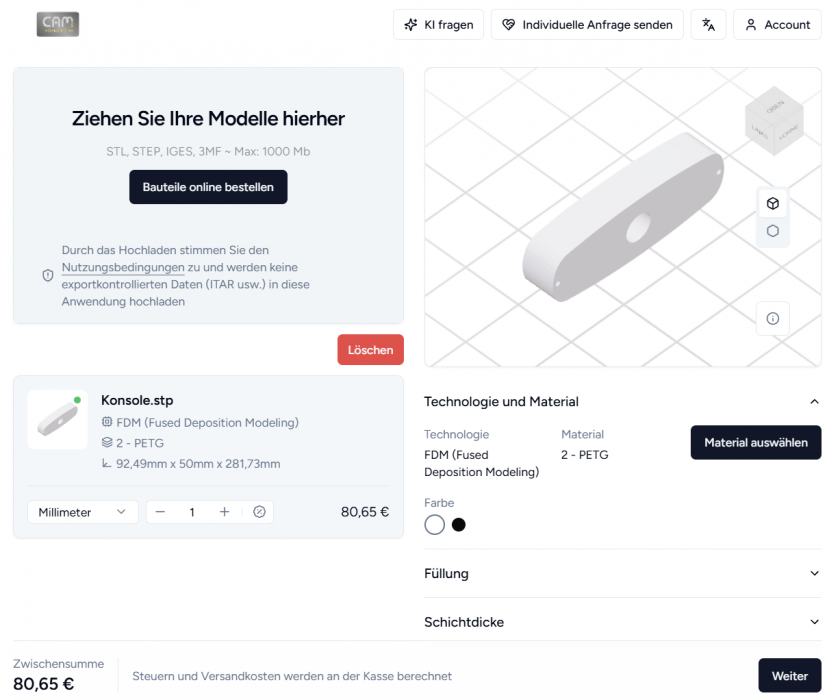Click the language translation icon

click(x=708, y=25)
